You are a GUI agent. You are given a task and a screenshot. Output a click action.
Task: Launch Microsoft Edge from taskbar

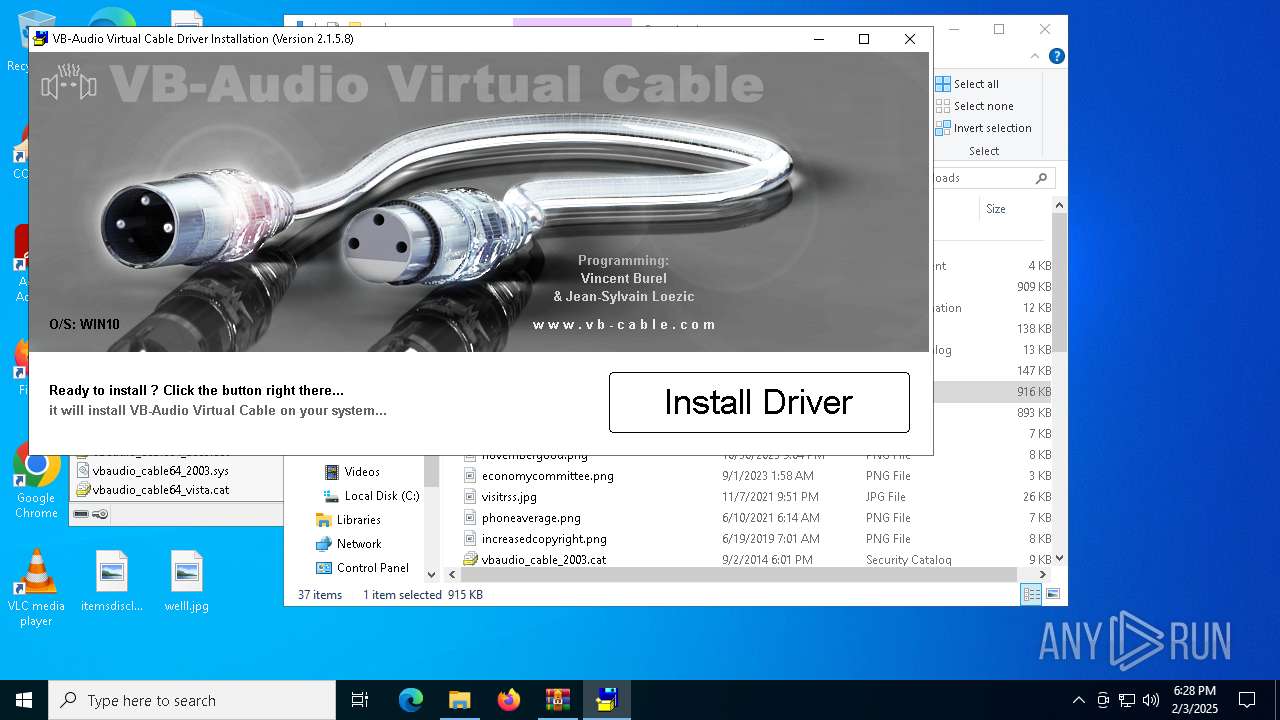click(x=411, y=700)
